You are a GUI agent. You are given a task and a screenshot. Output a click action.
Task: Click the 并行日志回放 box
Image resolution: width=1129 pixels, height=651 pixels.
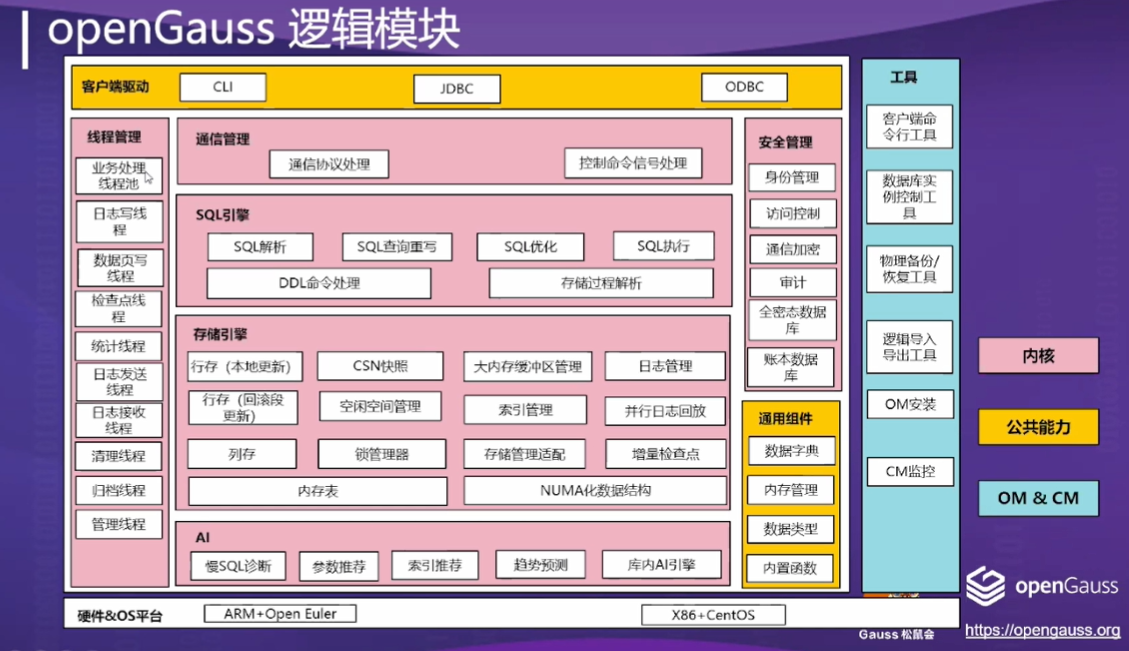point(665,410)
